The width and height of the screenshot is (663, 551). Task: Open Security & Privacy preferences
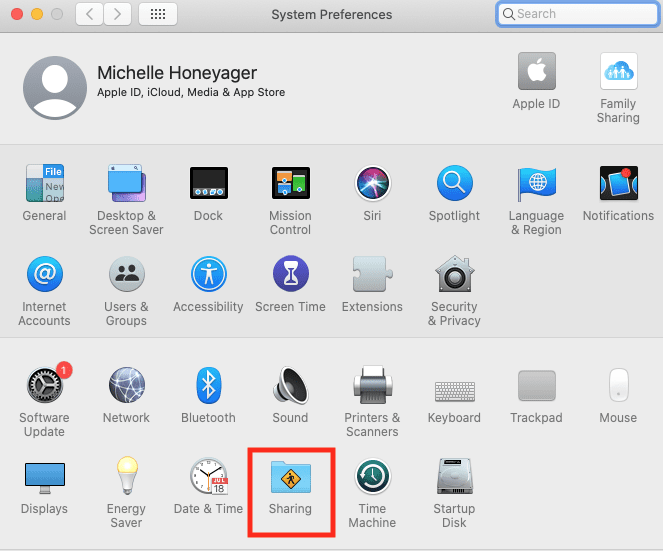(454, 275)
